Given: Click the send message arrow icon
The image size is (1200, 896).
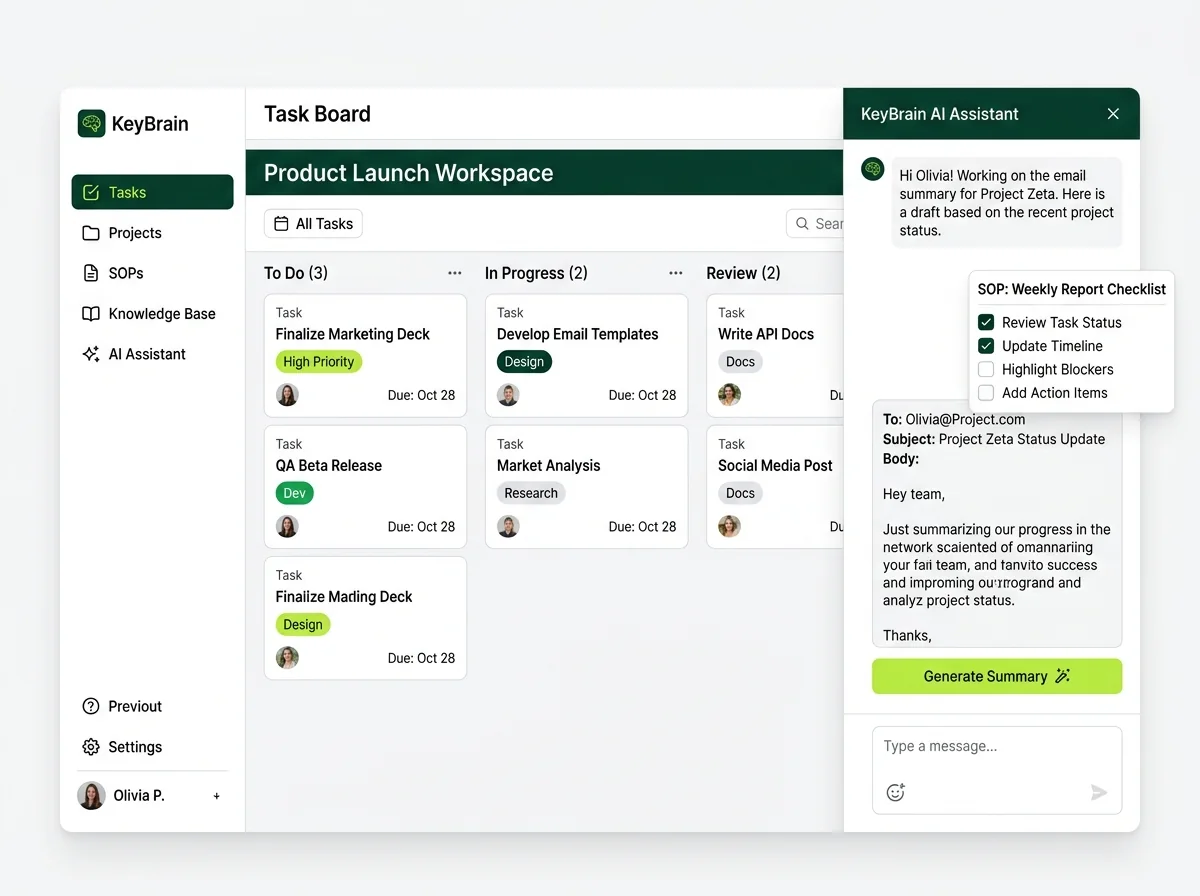Looking at the screenshot, I should click(1099, 792).
